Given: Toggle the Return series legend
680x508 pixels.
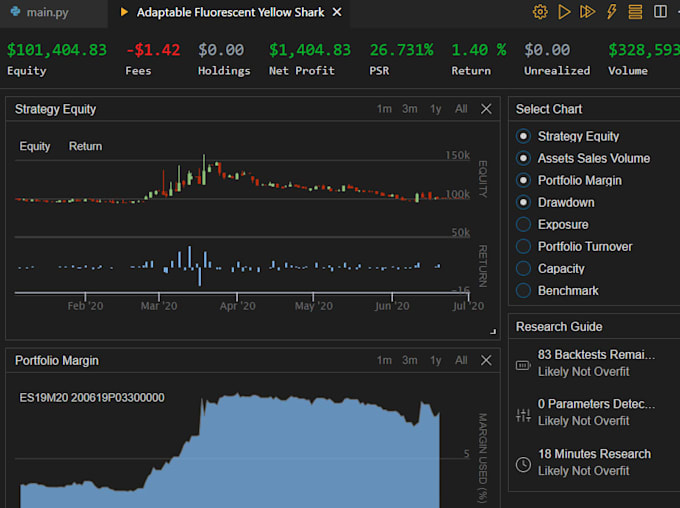Looking at the screenshot, I should 85,146.
